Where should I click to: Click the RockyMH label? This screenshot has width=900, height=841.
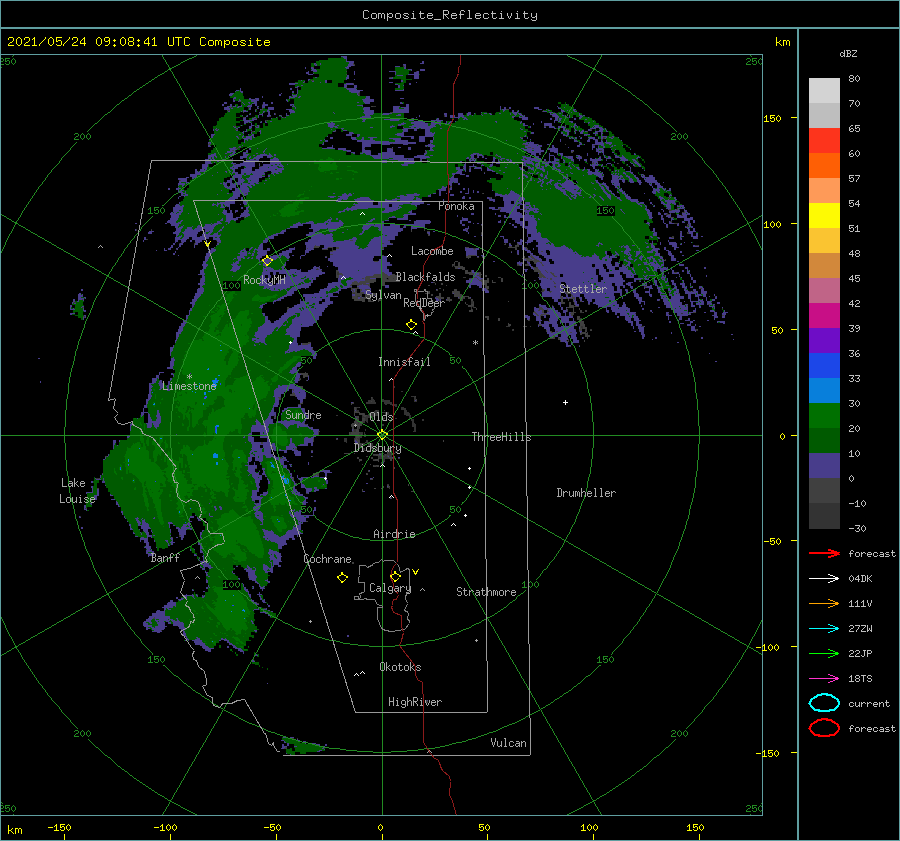coord(264,280)
